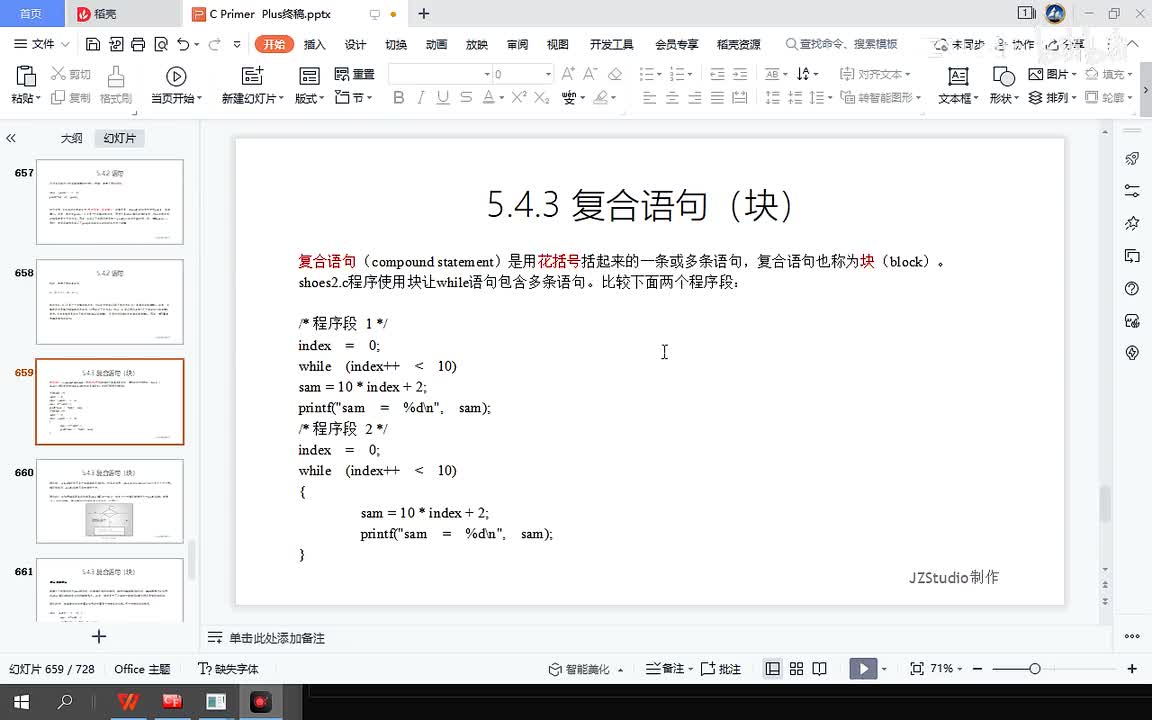Click the Save icon in quick toolbar
The image size is (1152, 720).
(x=93, y=44)
